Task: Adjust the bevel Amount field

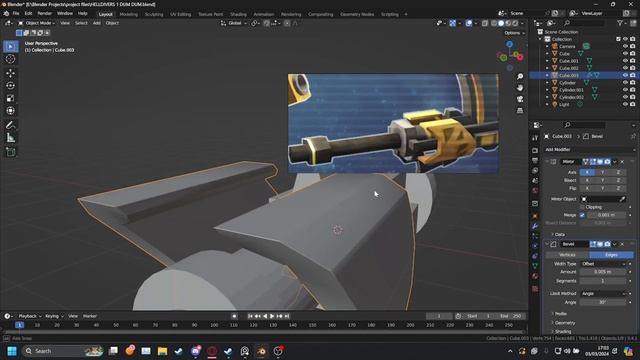Action: 603,272
